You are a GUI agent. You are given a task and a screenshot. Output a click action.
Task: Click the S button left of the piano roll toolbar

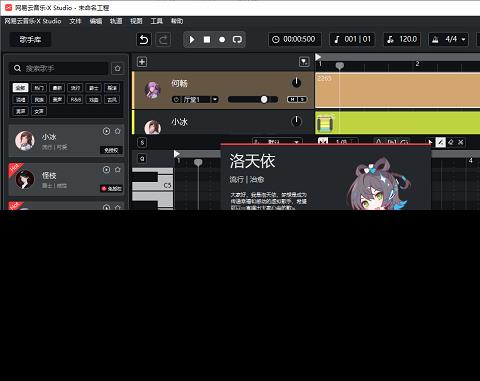click(142, 143)
